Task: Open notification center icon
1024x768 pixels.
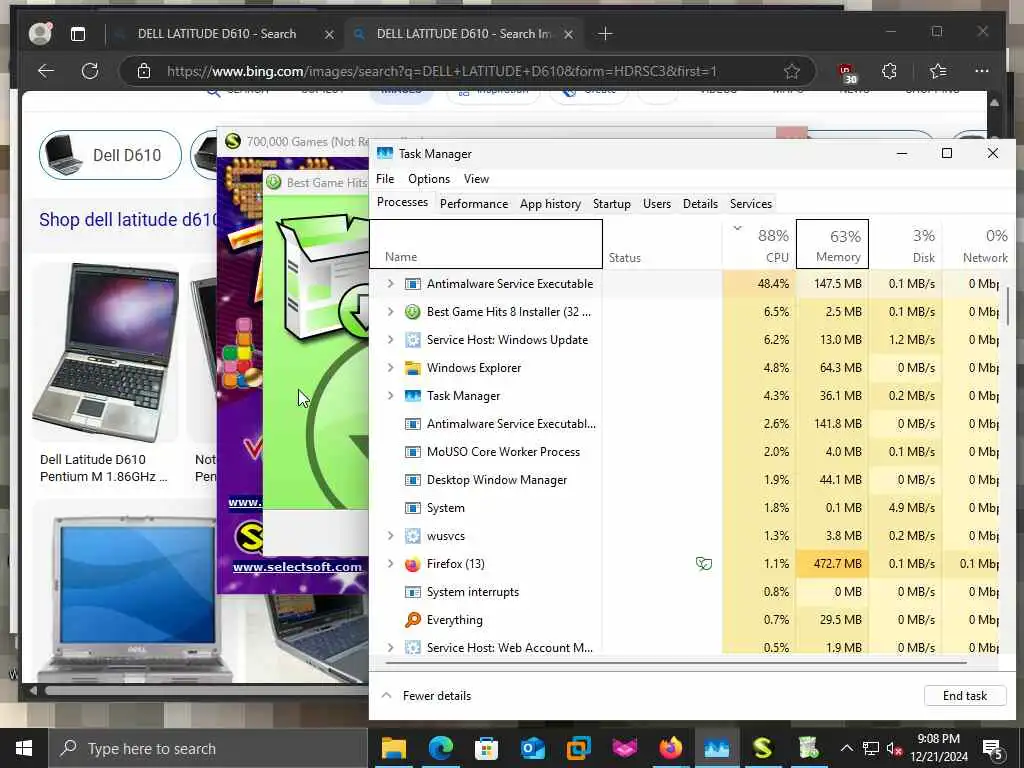Action: pyautogui.click(x=992, y=748)
